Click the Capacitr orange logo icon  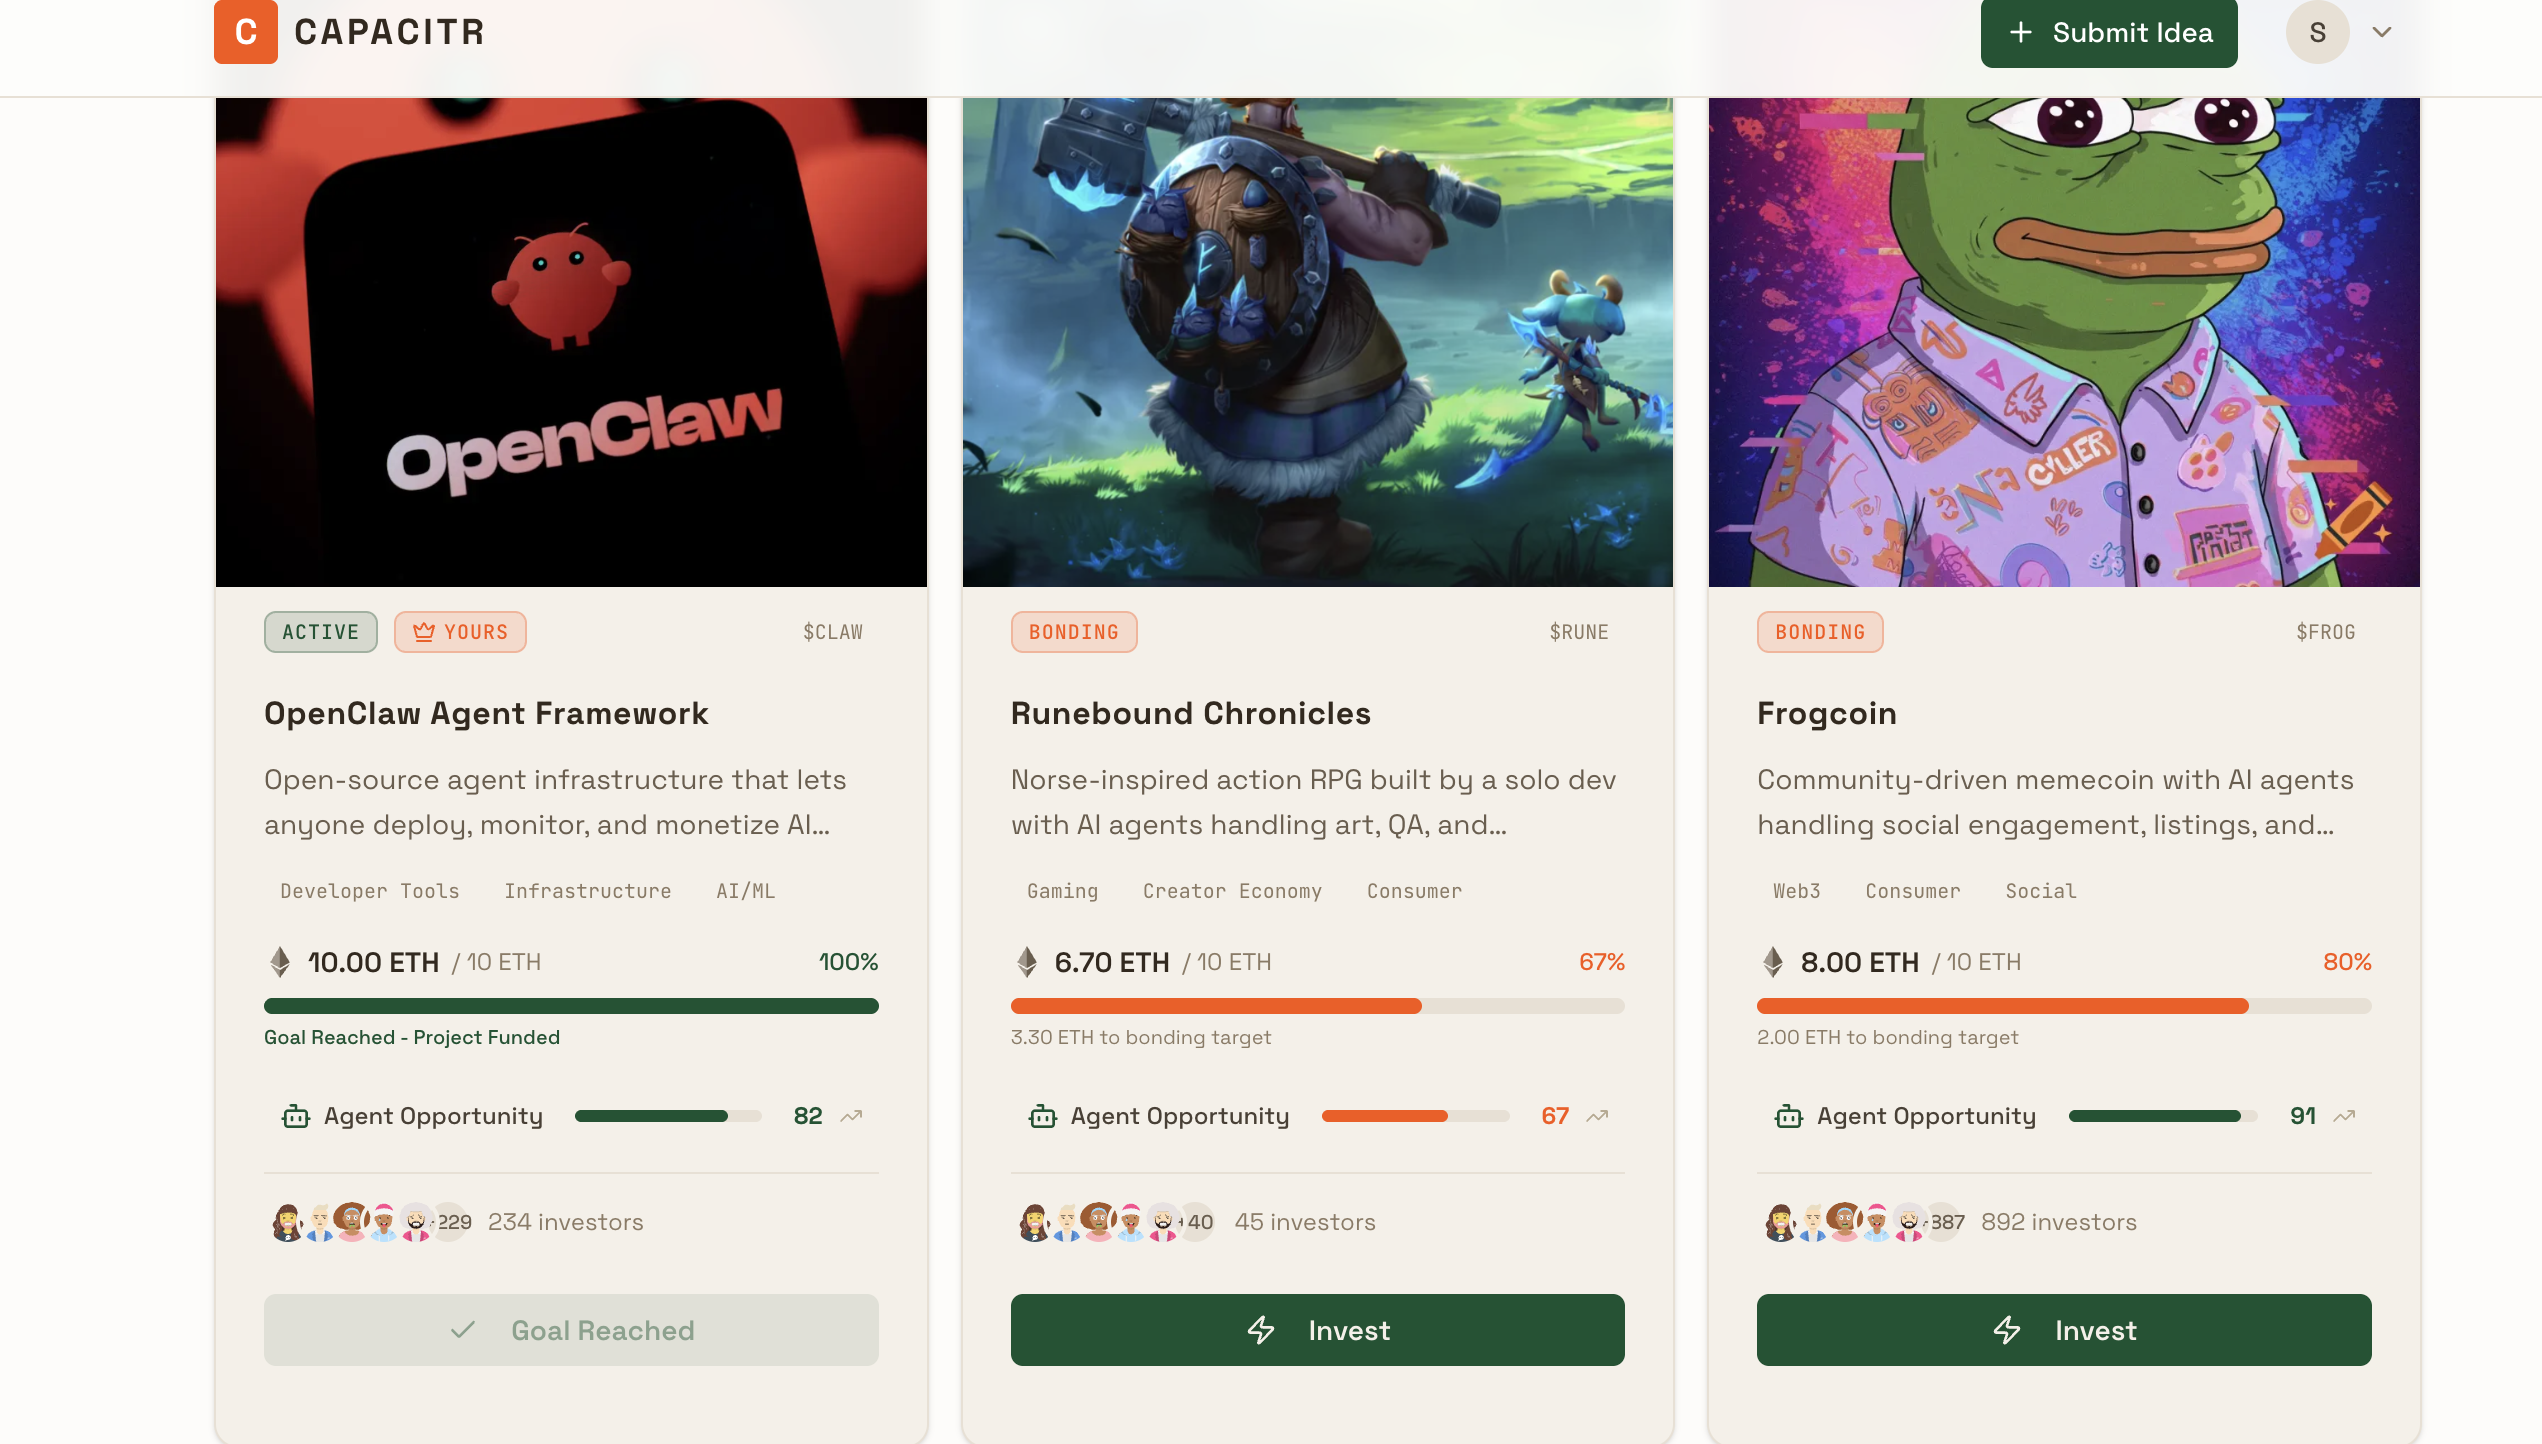[x=245, y=32]
